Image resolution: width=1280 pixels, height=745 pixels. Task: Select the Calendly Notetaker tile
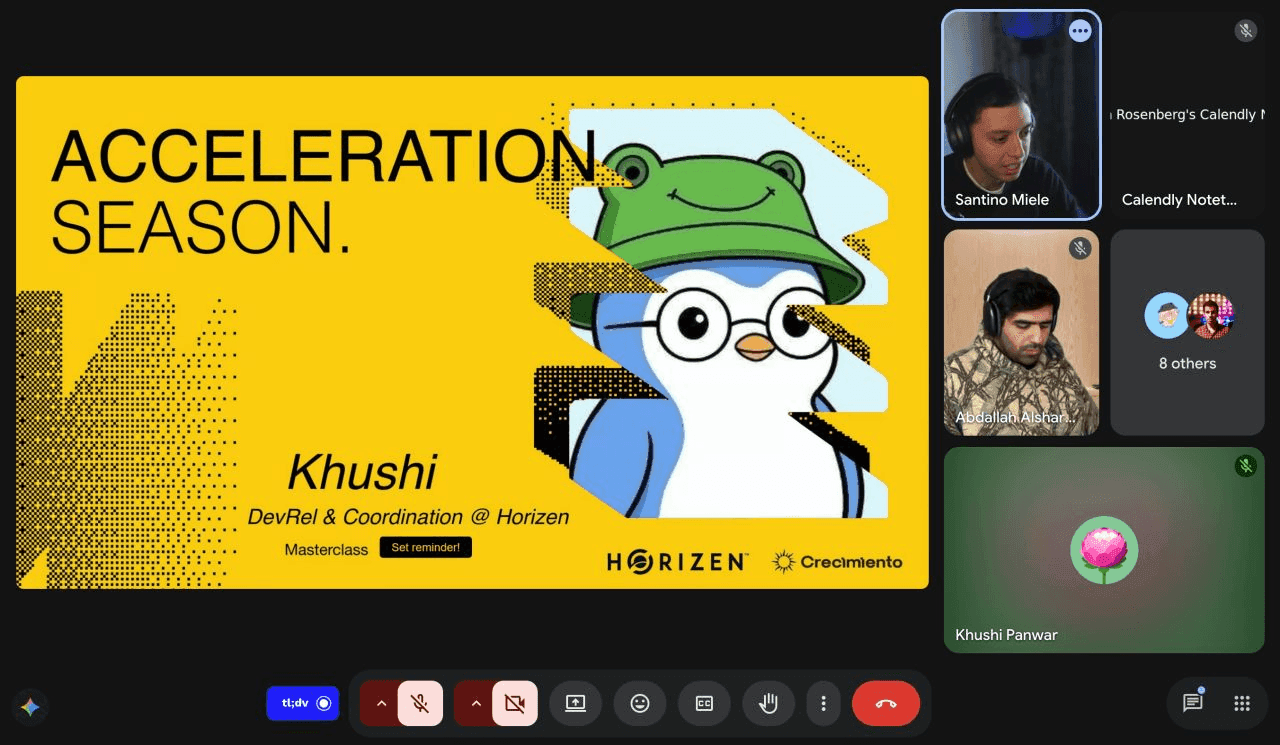(1187, 115)
